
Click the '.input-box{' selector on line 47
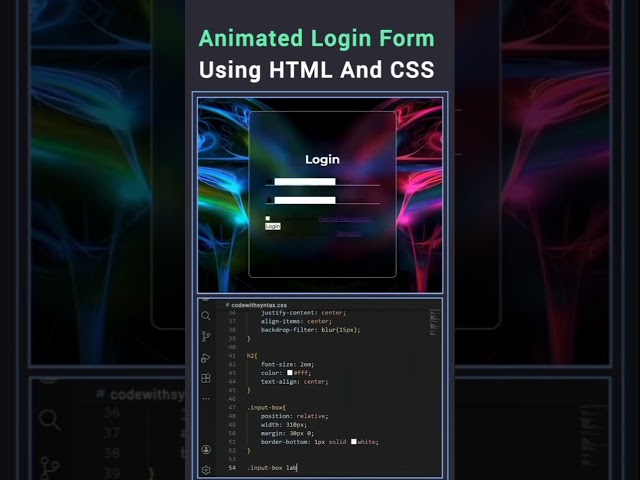(266, 407)
